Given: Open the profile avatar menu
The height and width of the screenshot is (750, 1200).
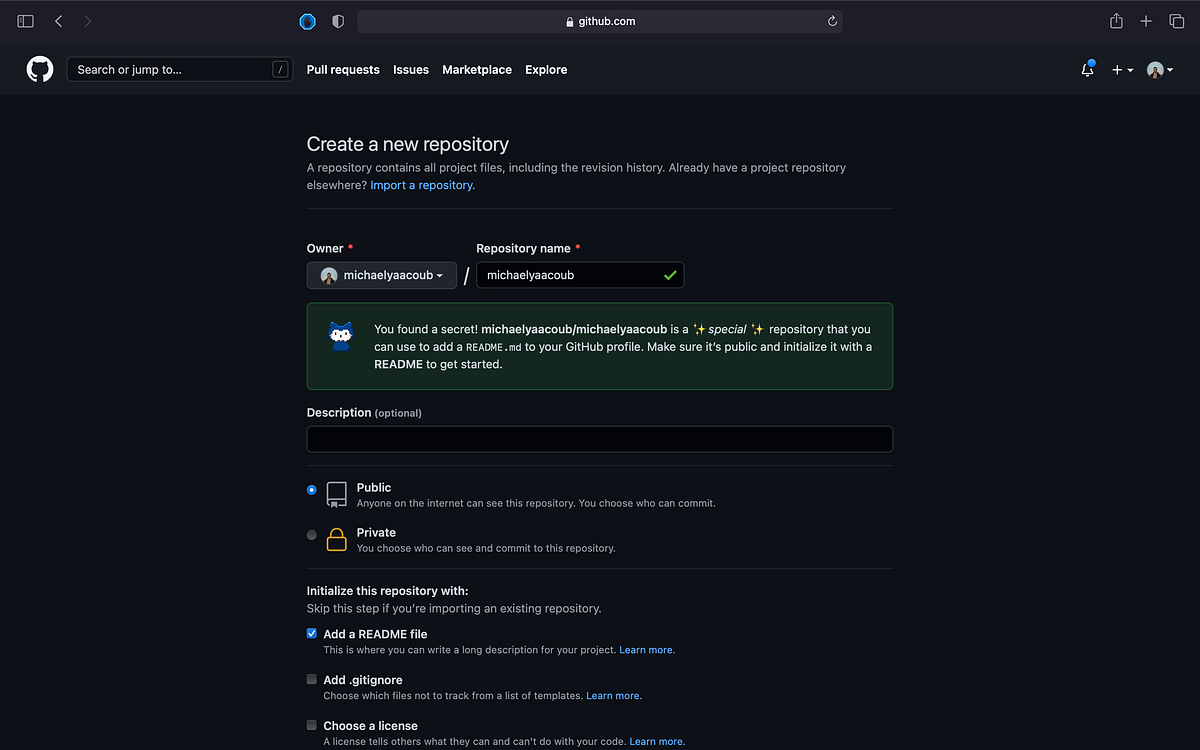Looking at the screenshot, I should point(1158,69).
